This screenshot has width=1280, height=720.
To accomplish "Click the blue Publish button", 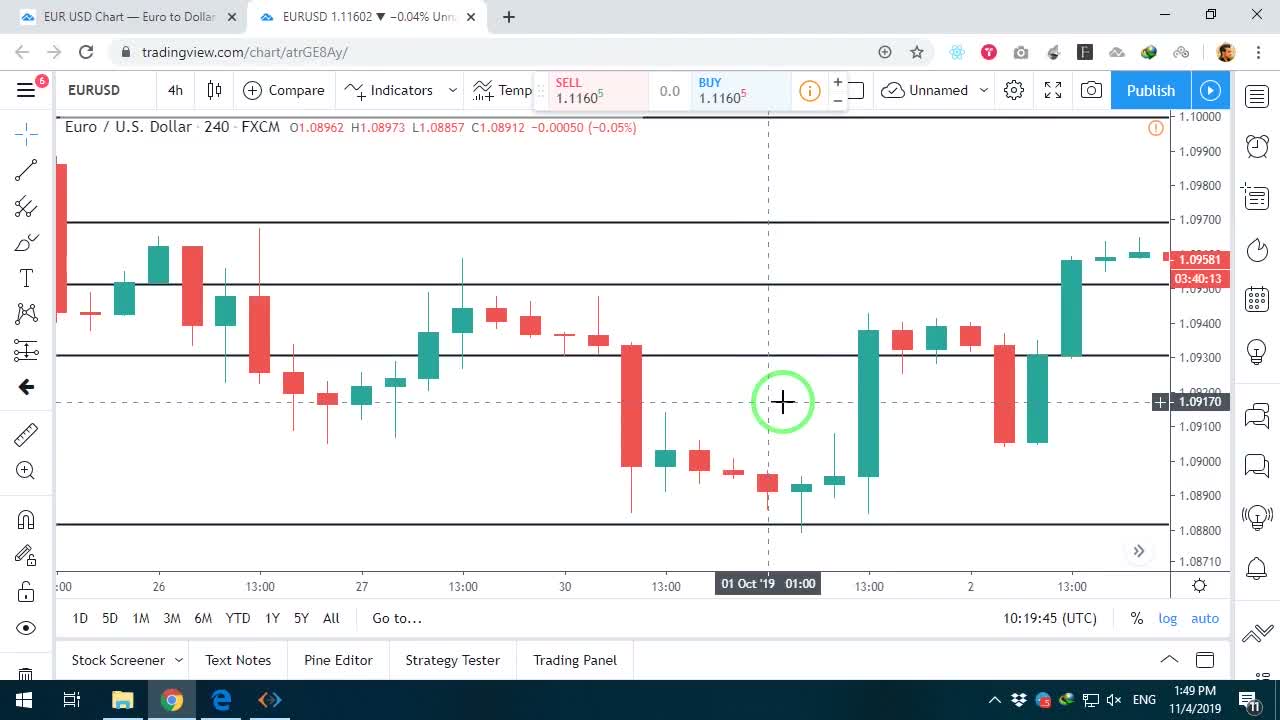I will 1151,90.
